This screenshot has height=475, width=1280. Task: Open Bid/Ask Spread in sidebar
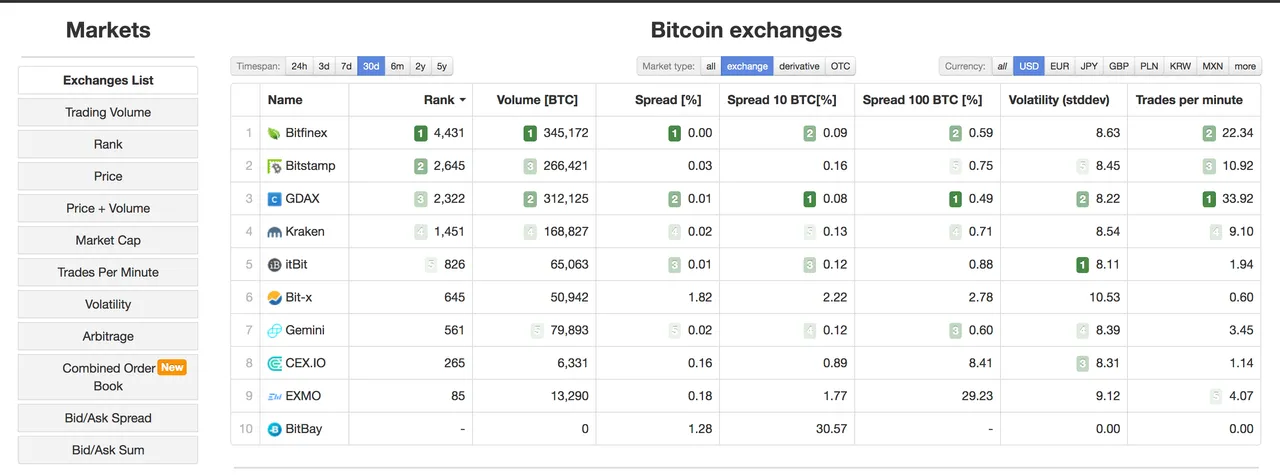pyautogui.click(x=108, y=418)
